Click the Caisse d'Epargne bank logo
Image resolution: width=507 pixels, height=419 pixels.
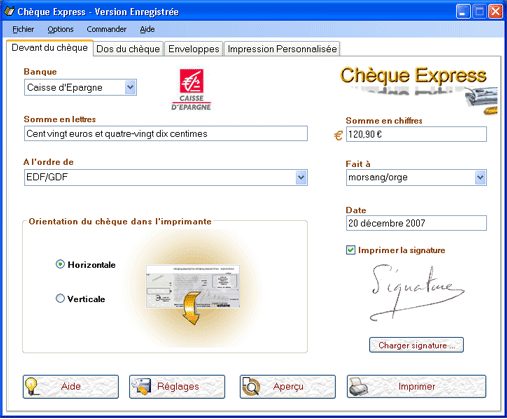click(191, 90)
